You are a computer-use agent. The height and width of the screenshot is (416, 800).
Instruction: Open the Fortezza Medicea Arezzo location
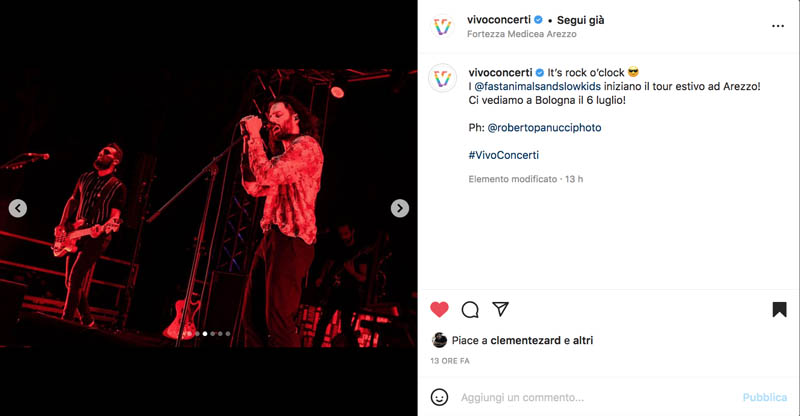pyautogui.click(x=521, y=34)
